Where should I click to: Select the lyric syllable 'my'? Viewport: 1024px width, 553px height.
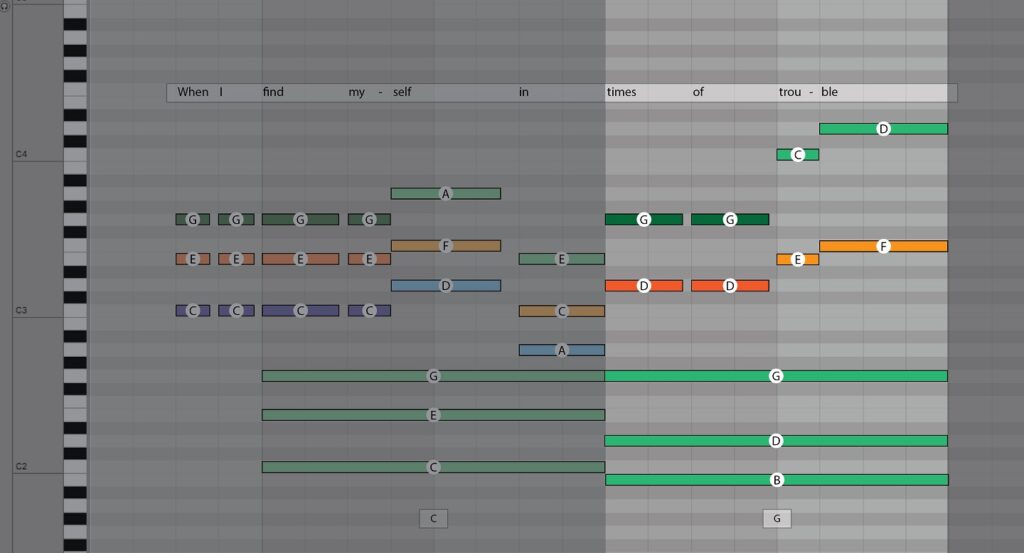tap(357, 93)
